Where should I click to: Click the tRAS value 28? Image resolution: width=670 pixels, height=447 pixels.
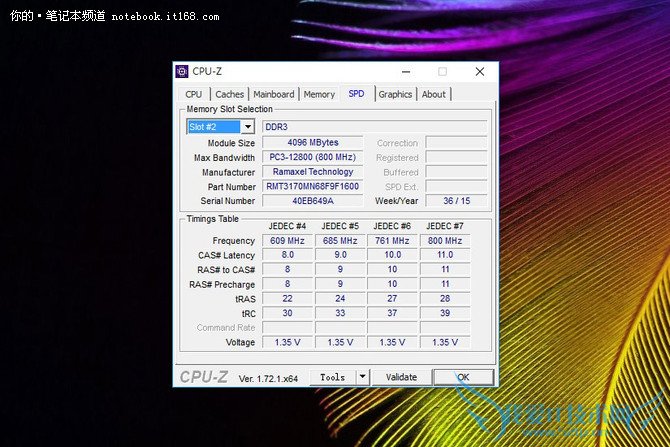[x=445, y=298]
